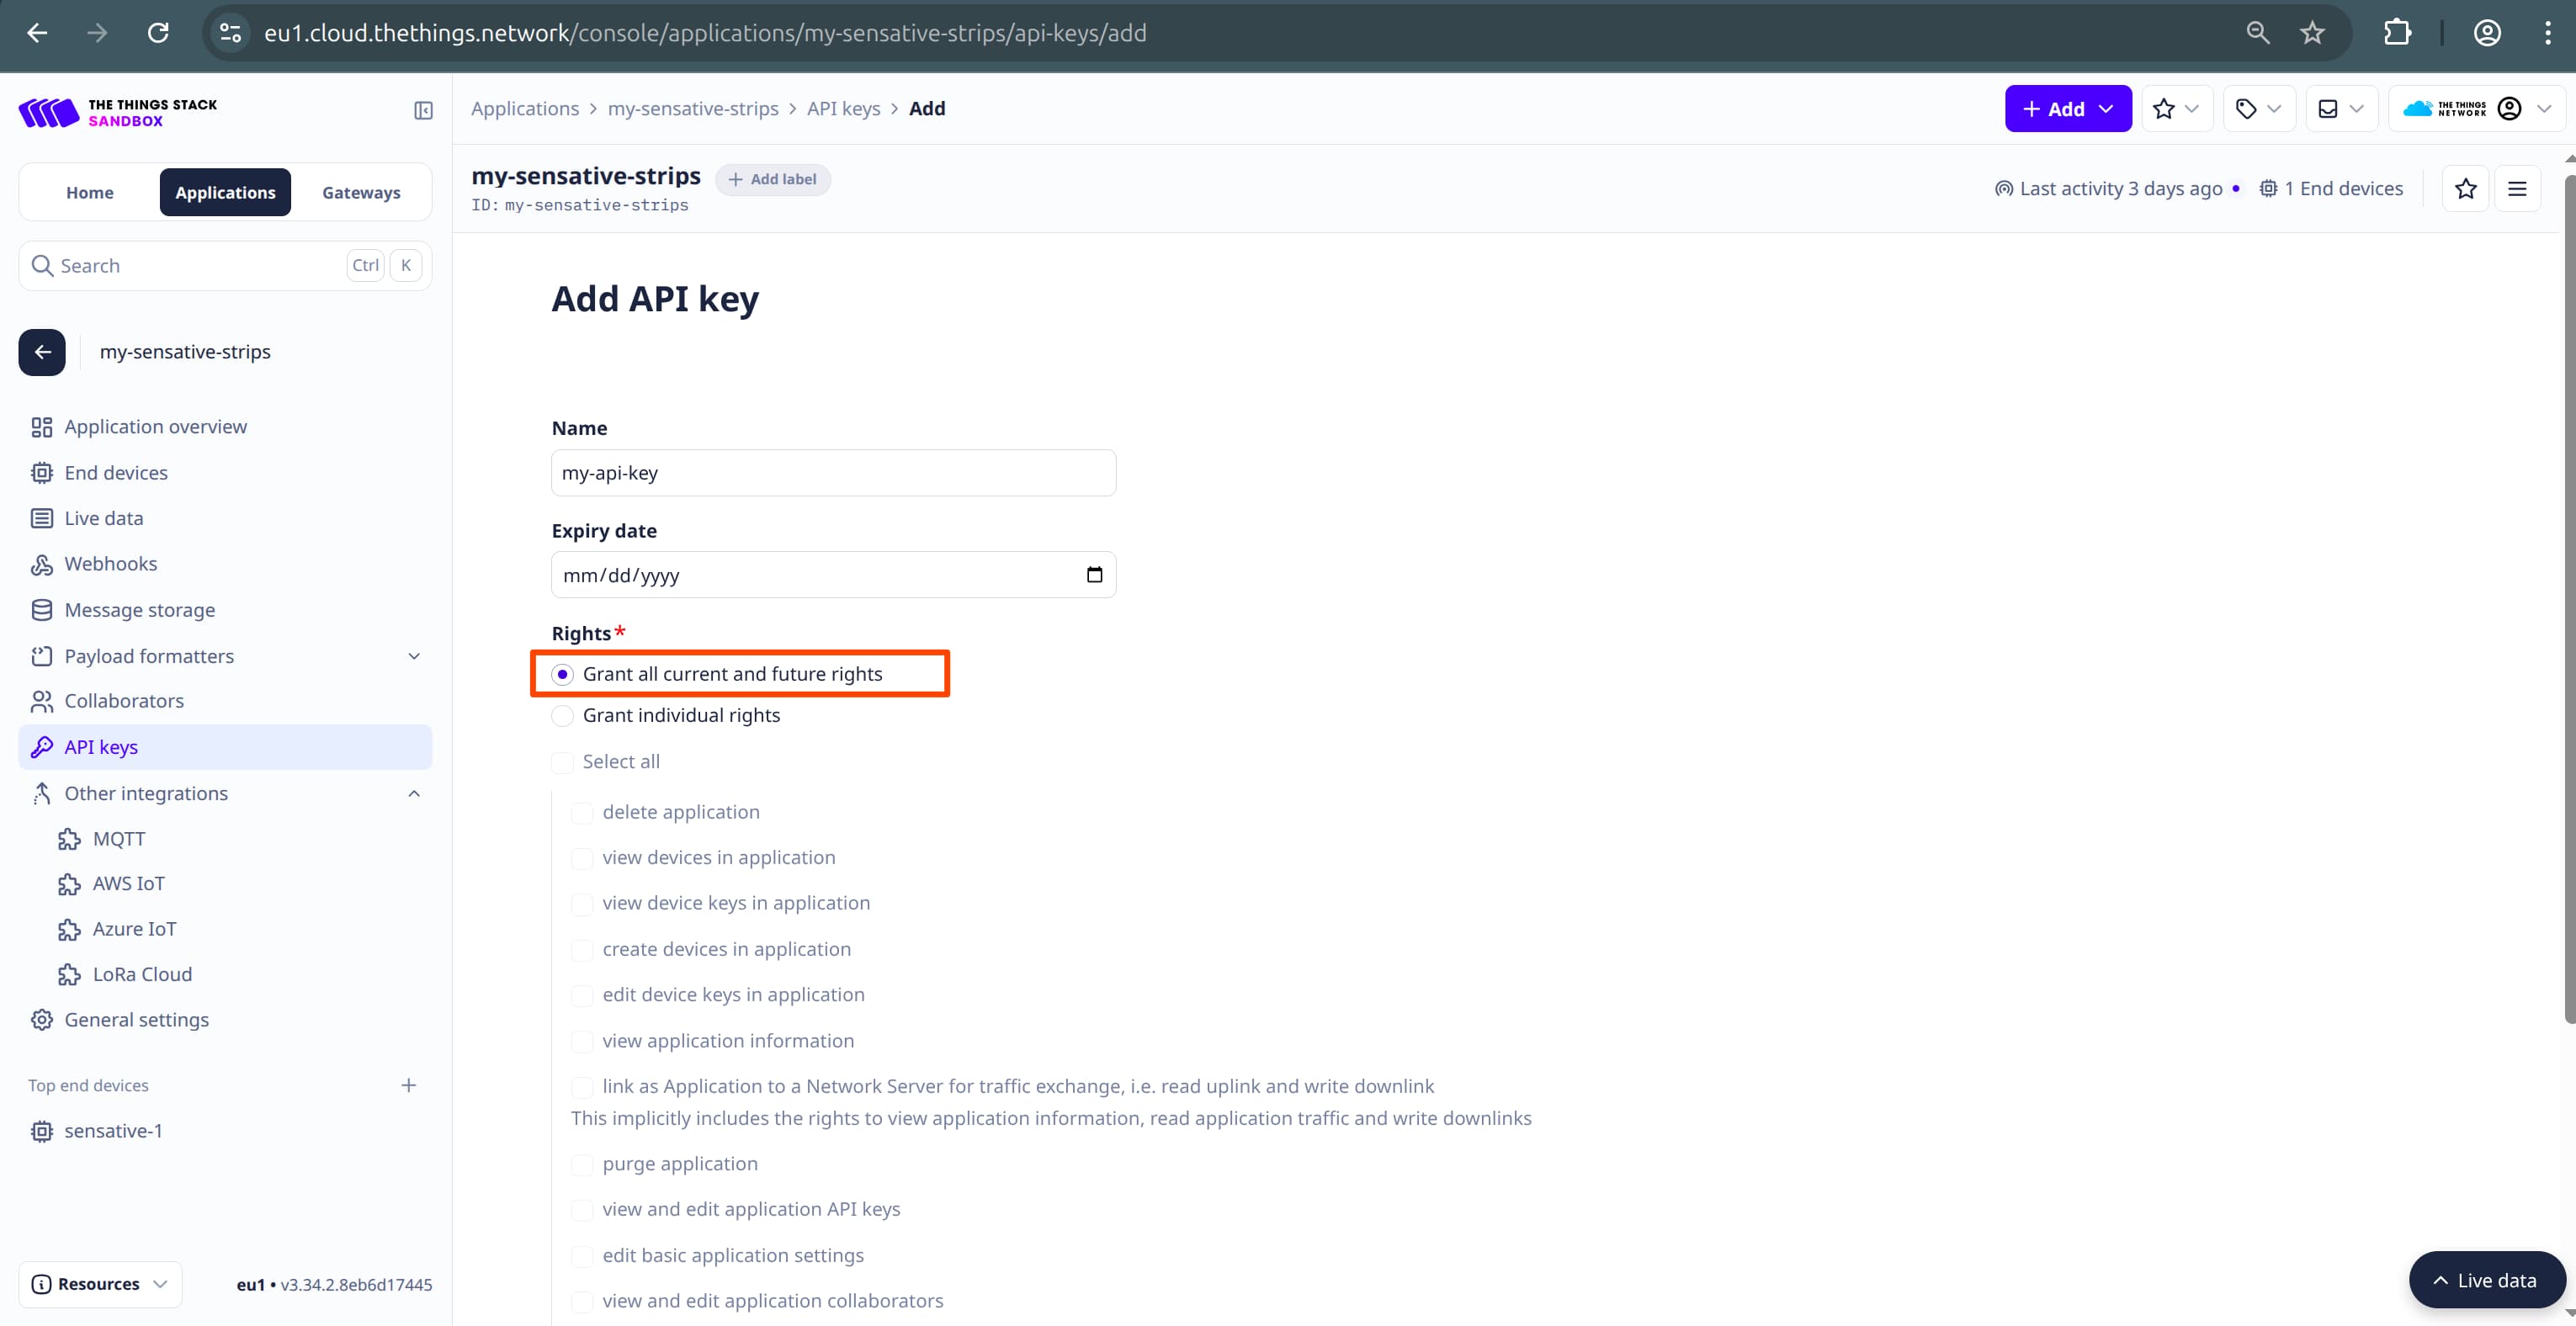This screenshot has width=2576, height=1326.
Task: Collapse the Other integrations section
Action: pyautogui.click(x=413, y=793)
